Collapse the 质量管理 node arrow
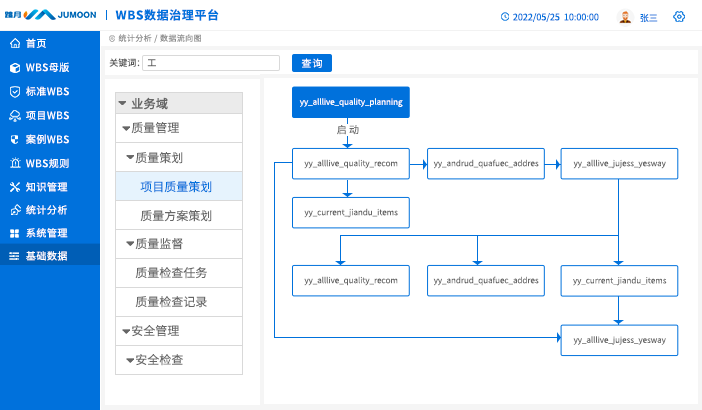Screen dimensions: 702x410 126,128
